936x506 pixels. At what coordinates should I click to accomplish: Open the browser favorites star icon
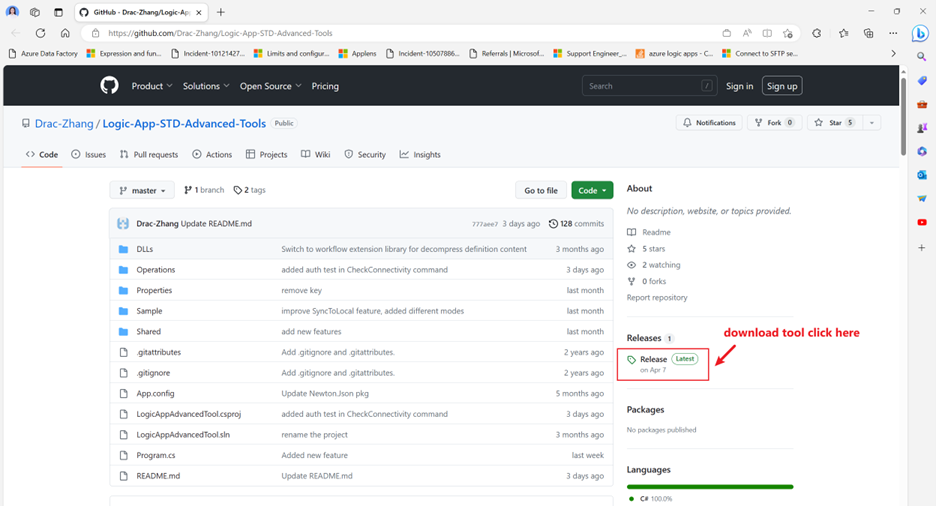coord(843,33)
